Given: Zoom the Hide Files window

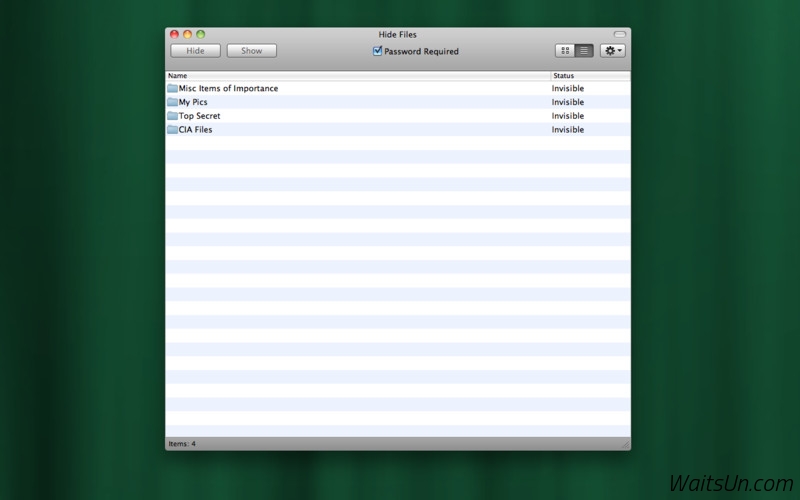Looking at the screenshot, I should (201, 34).
